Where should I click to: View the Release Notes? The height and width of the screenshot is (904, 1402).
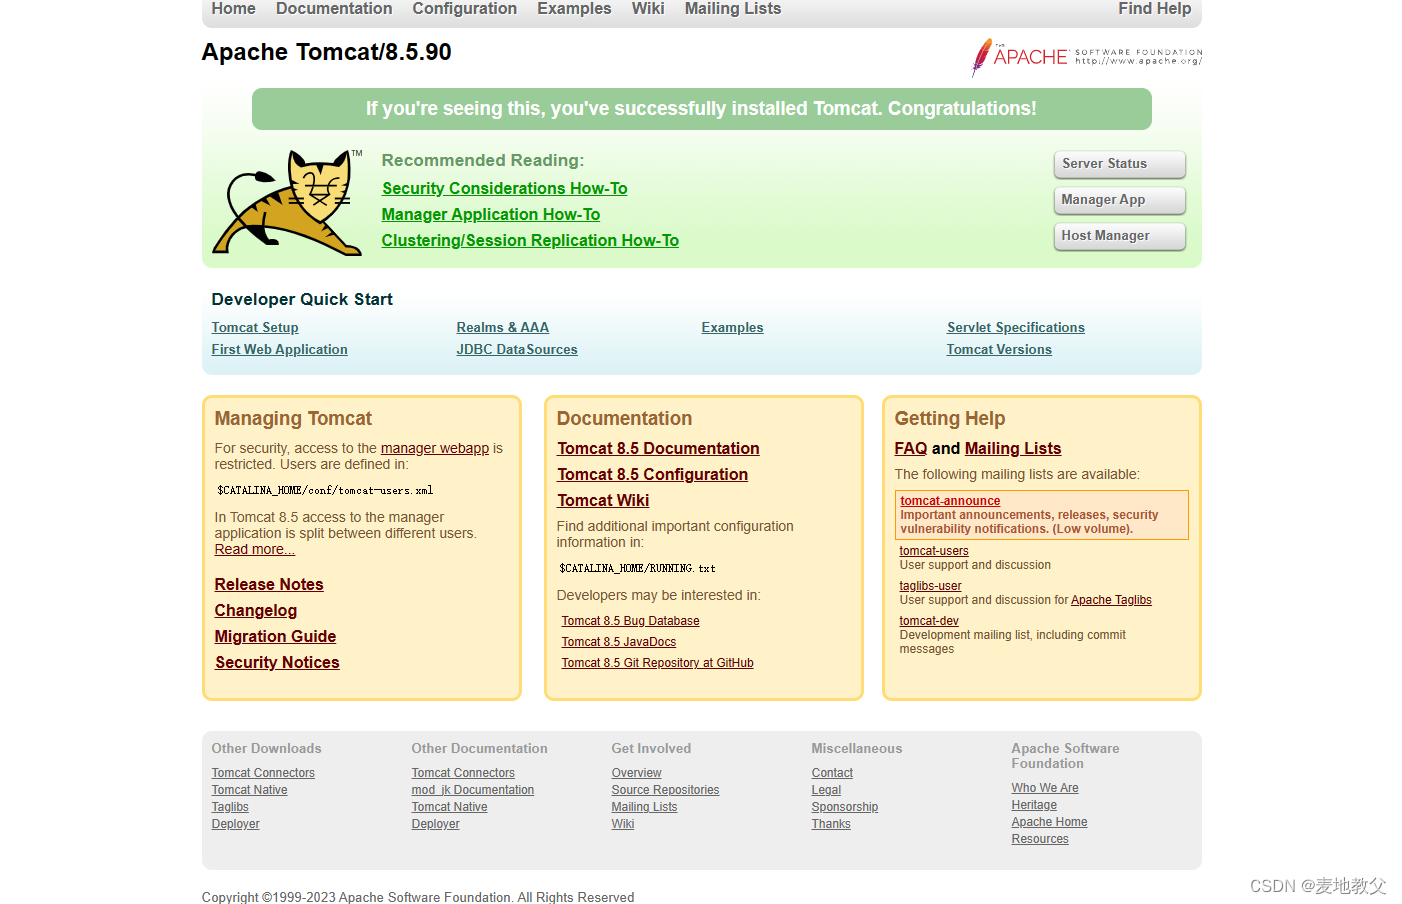coord(268,584)
